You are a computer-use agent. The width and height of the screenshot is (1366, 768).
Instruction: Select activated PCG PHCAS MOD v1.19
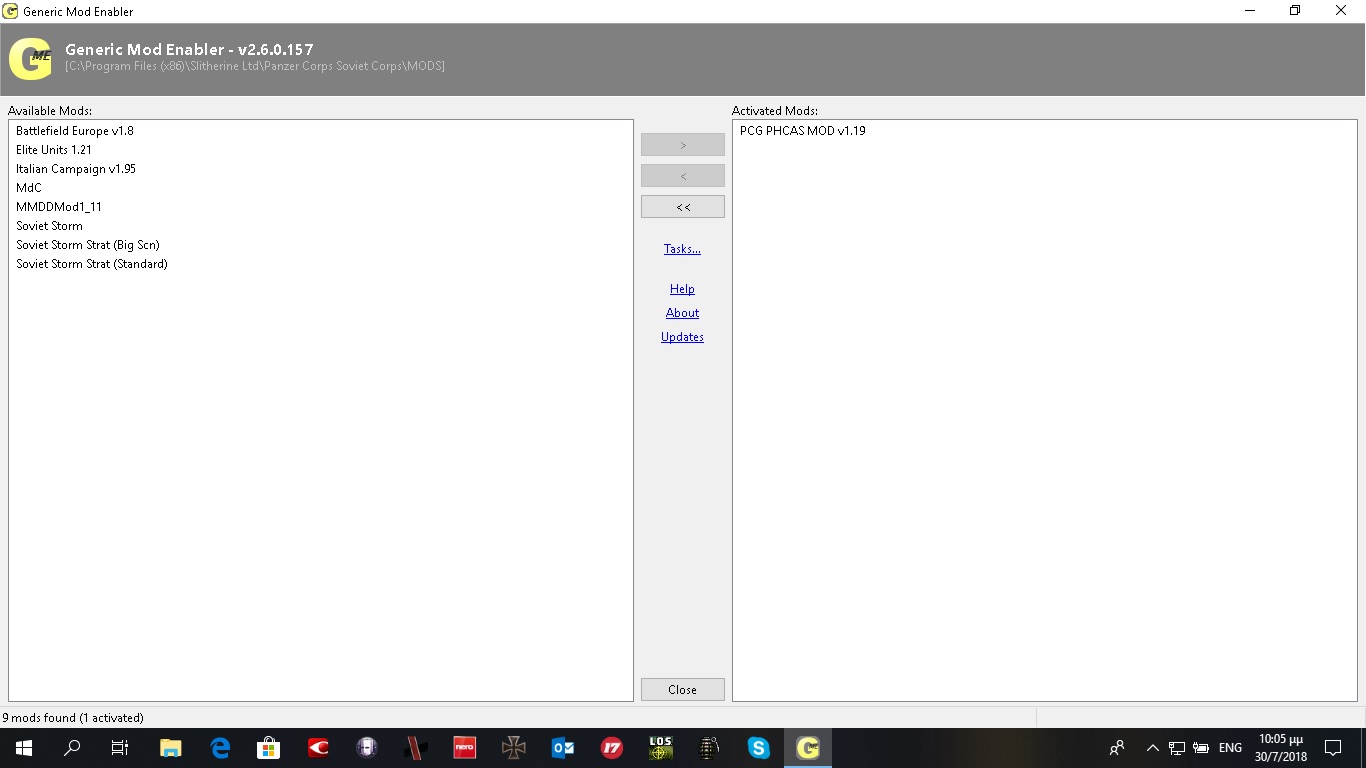[x=803, y=131]
